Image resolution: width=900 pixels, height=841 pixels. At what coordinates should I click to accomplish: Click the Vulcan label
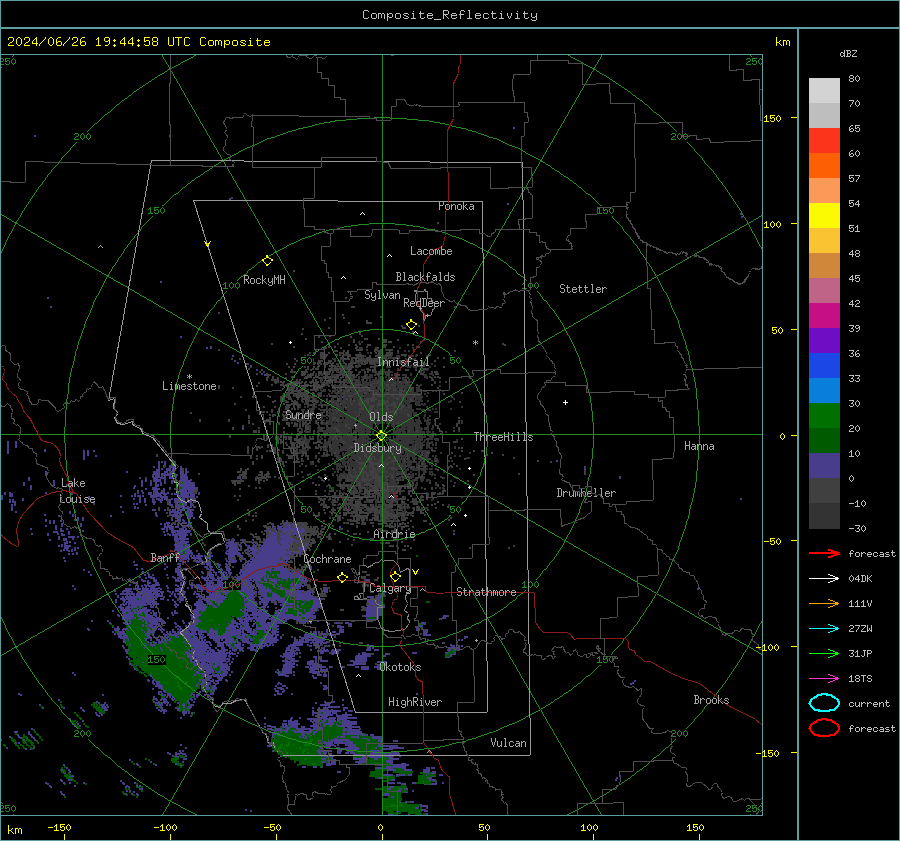click(508, 743)
